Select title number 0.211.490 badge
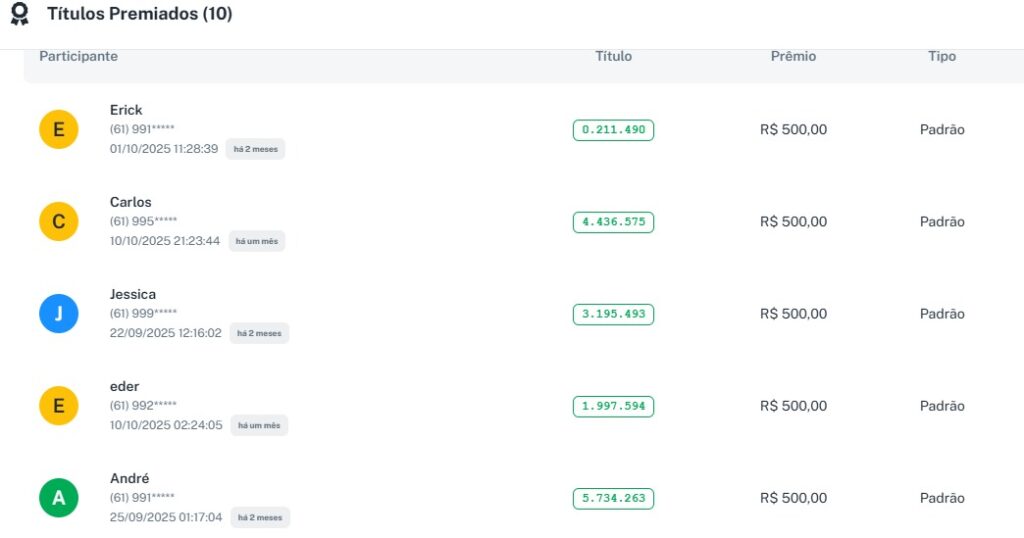The height and width of the screenshot is (538, 1024). click(613, 130)
